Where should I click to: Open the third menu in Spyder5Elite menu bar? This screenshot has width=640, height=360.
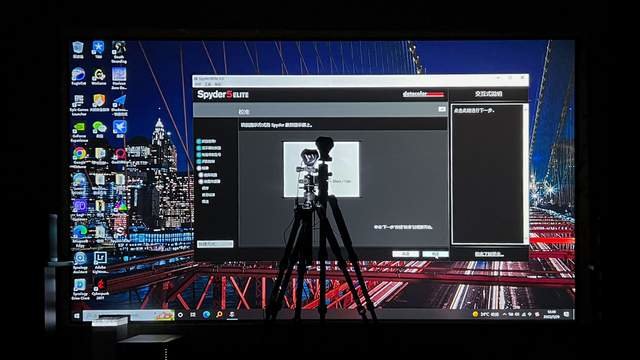pos(218,84)
